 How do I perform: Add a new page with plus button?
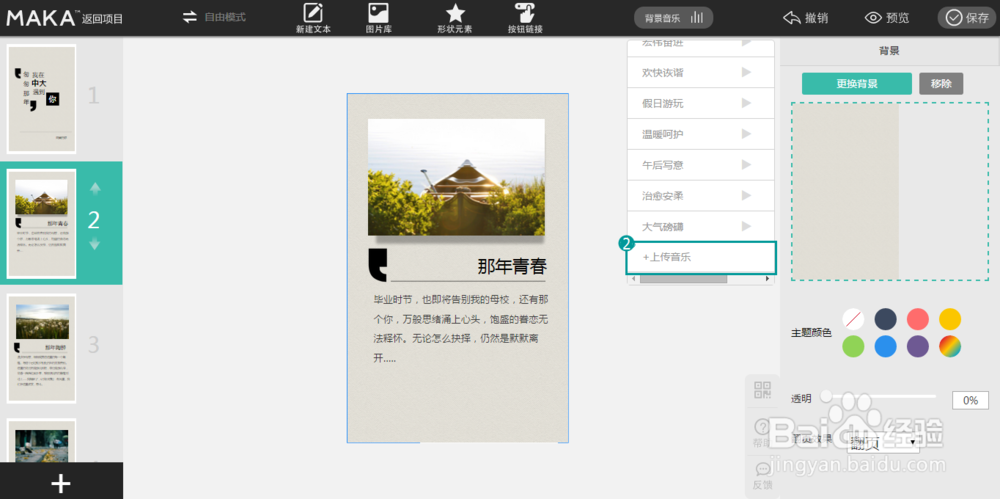(61, 483)
